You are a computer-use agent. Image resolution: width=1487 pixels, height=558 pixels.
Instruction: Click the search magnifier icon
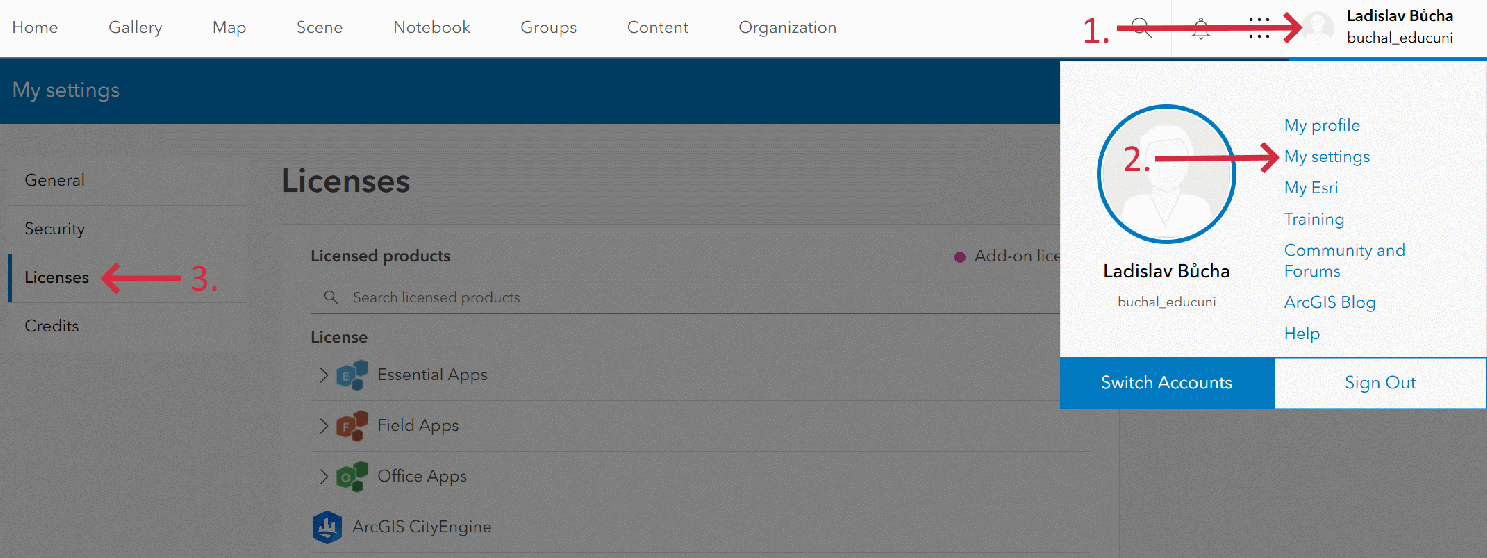pyautogui.click(x=1142, y=28)
